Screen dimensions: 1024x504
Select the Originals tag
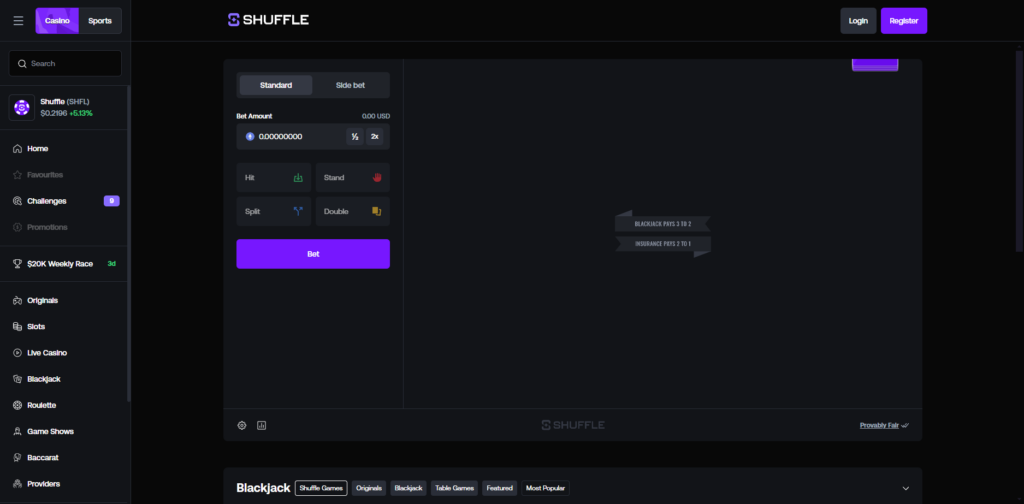pyautogui.click(x=369, y=488)
